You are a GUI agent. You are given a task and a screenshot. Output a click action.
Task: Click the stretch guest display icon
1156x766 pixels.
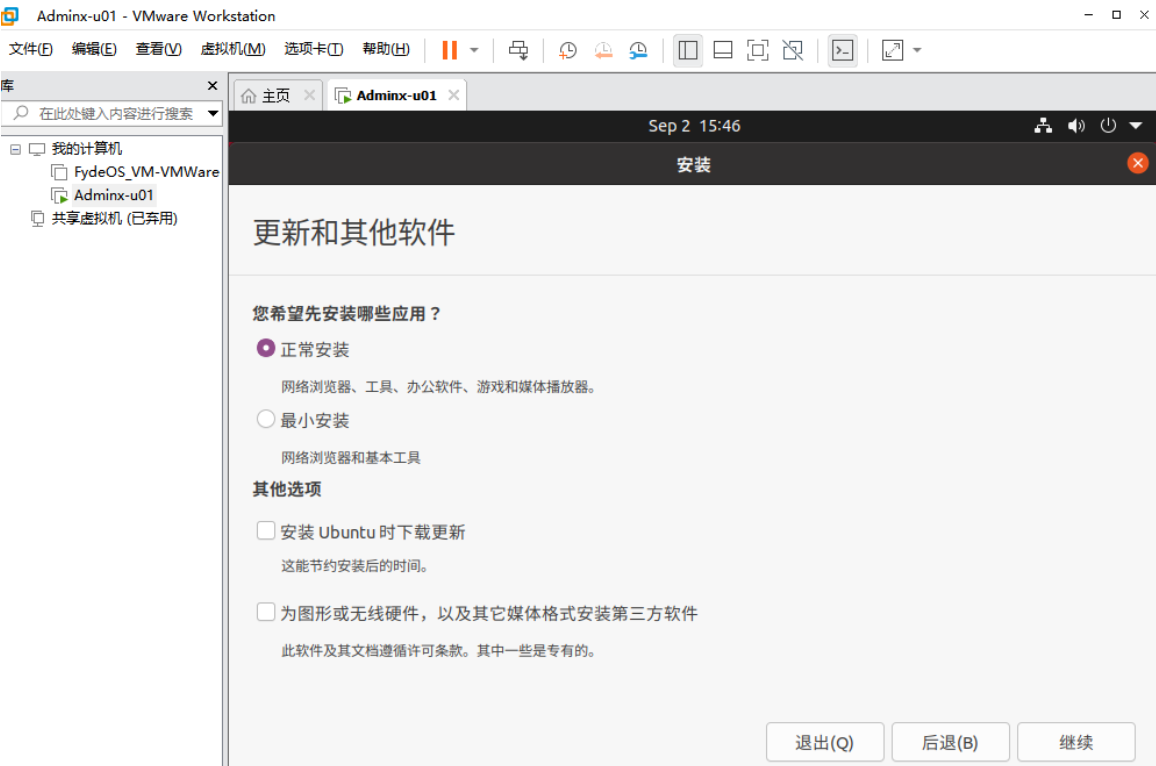pyautogui.click(x=892, y=50)
